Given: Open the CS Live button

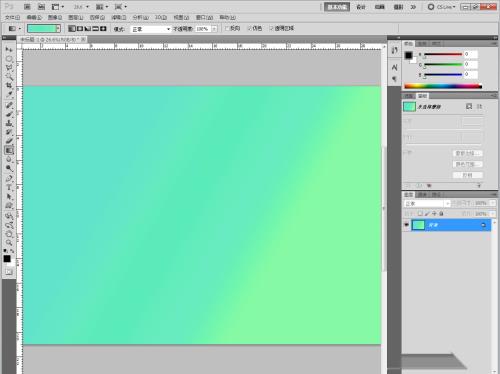Looking at the screenshot, I should point(442,7).
